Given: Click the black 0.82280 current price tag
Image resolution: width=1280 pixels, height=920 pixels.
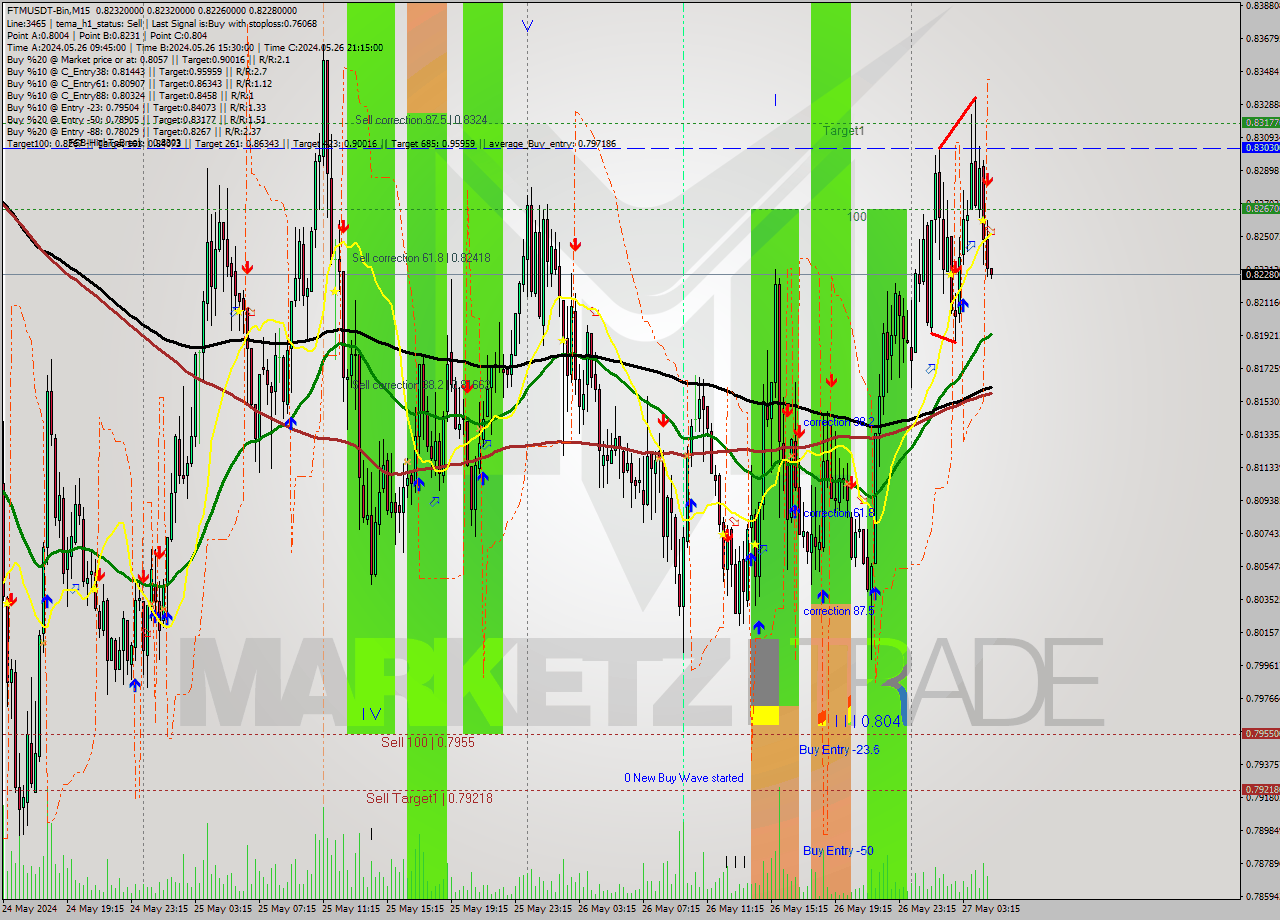Looking at the screenshot, I should 1260,274.
